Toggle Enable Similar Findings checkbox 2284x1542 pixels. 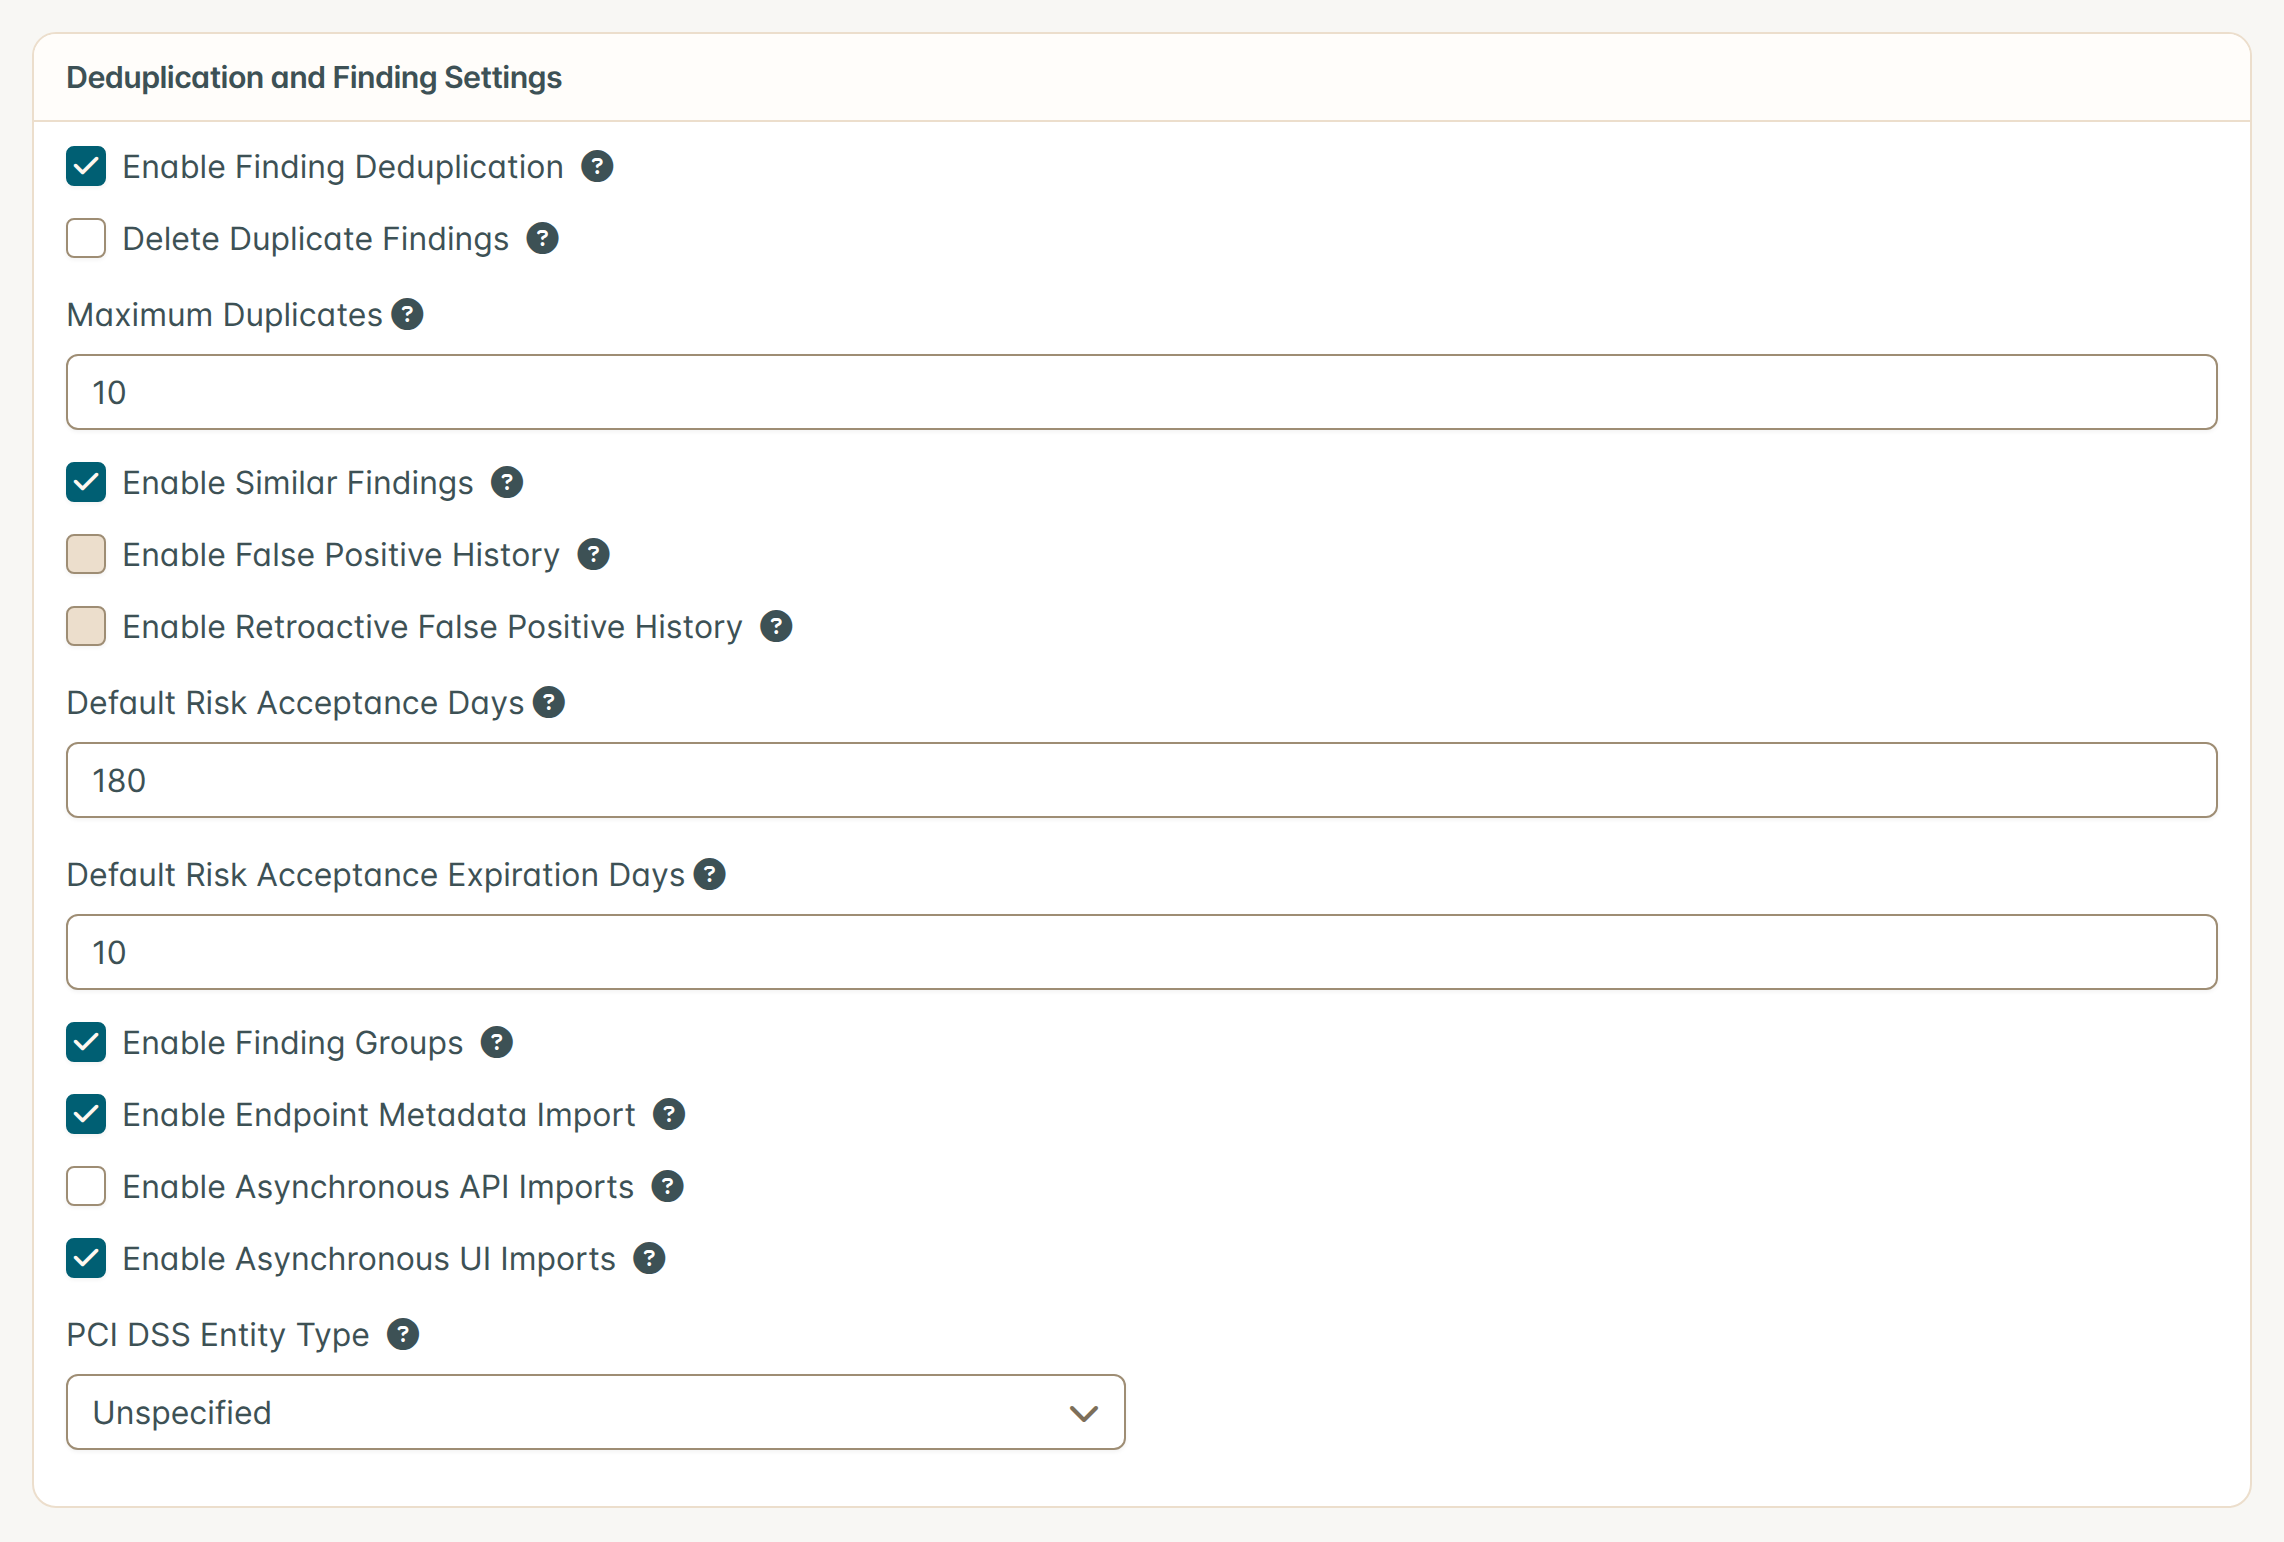click(x=86, y=482)
